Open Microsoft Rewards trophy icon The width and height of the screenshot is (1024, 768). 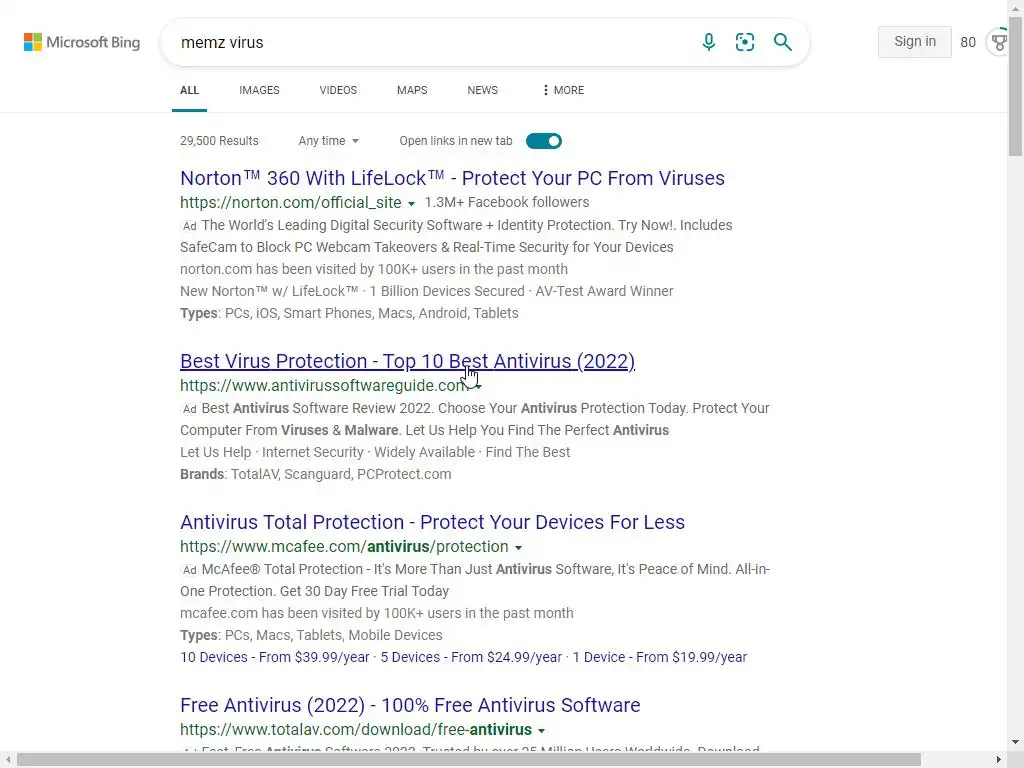[x=999, y=42]
